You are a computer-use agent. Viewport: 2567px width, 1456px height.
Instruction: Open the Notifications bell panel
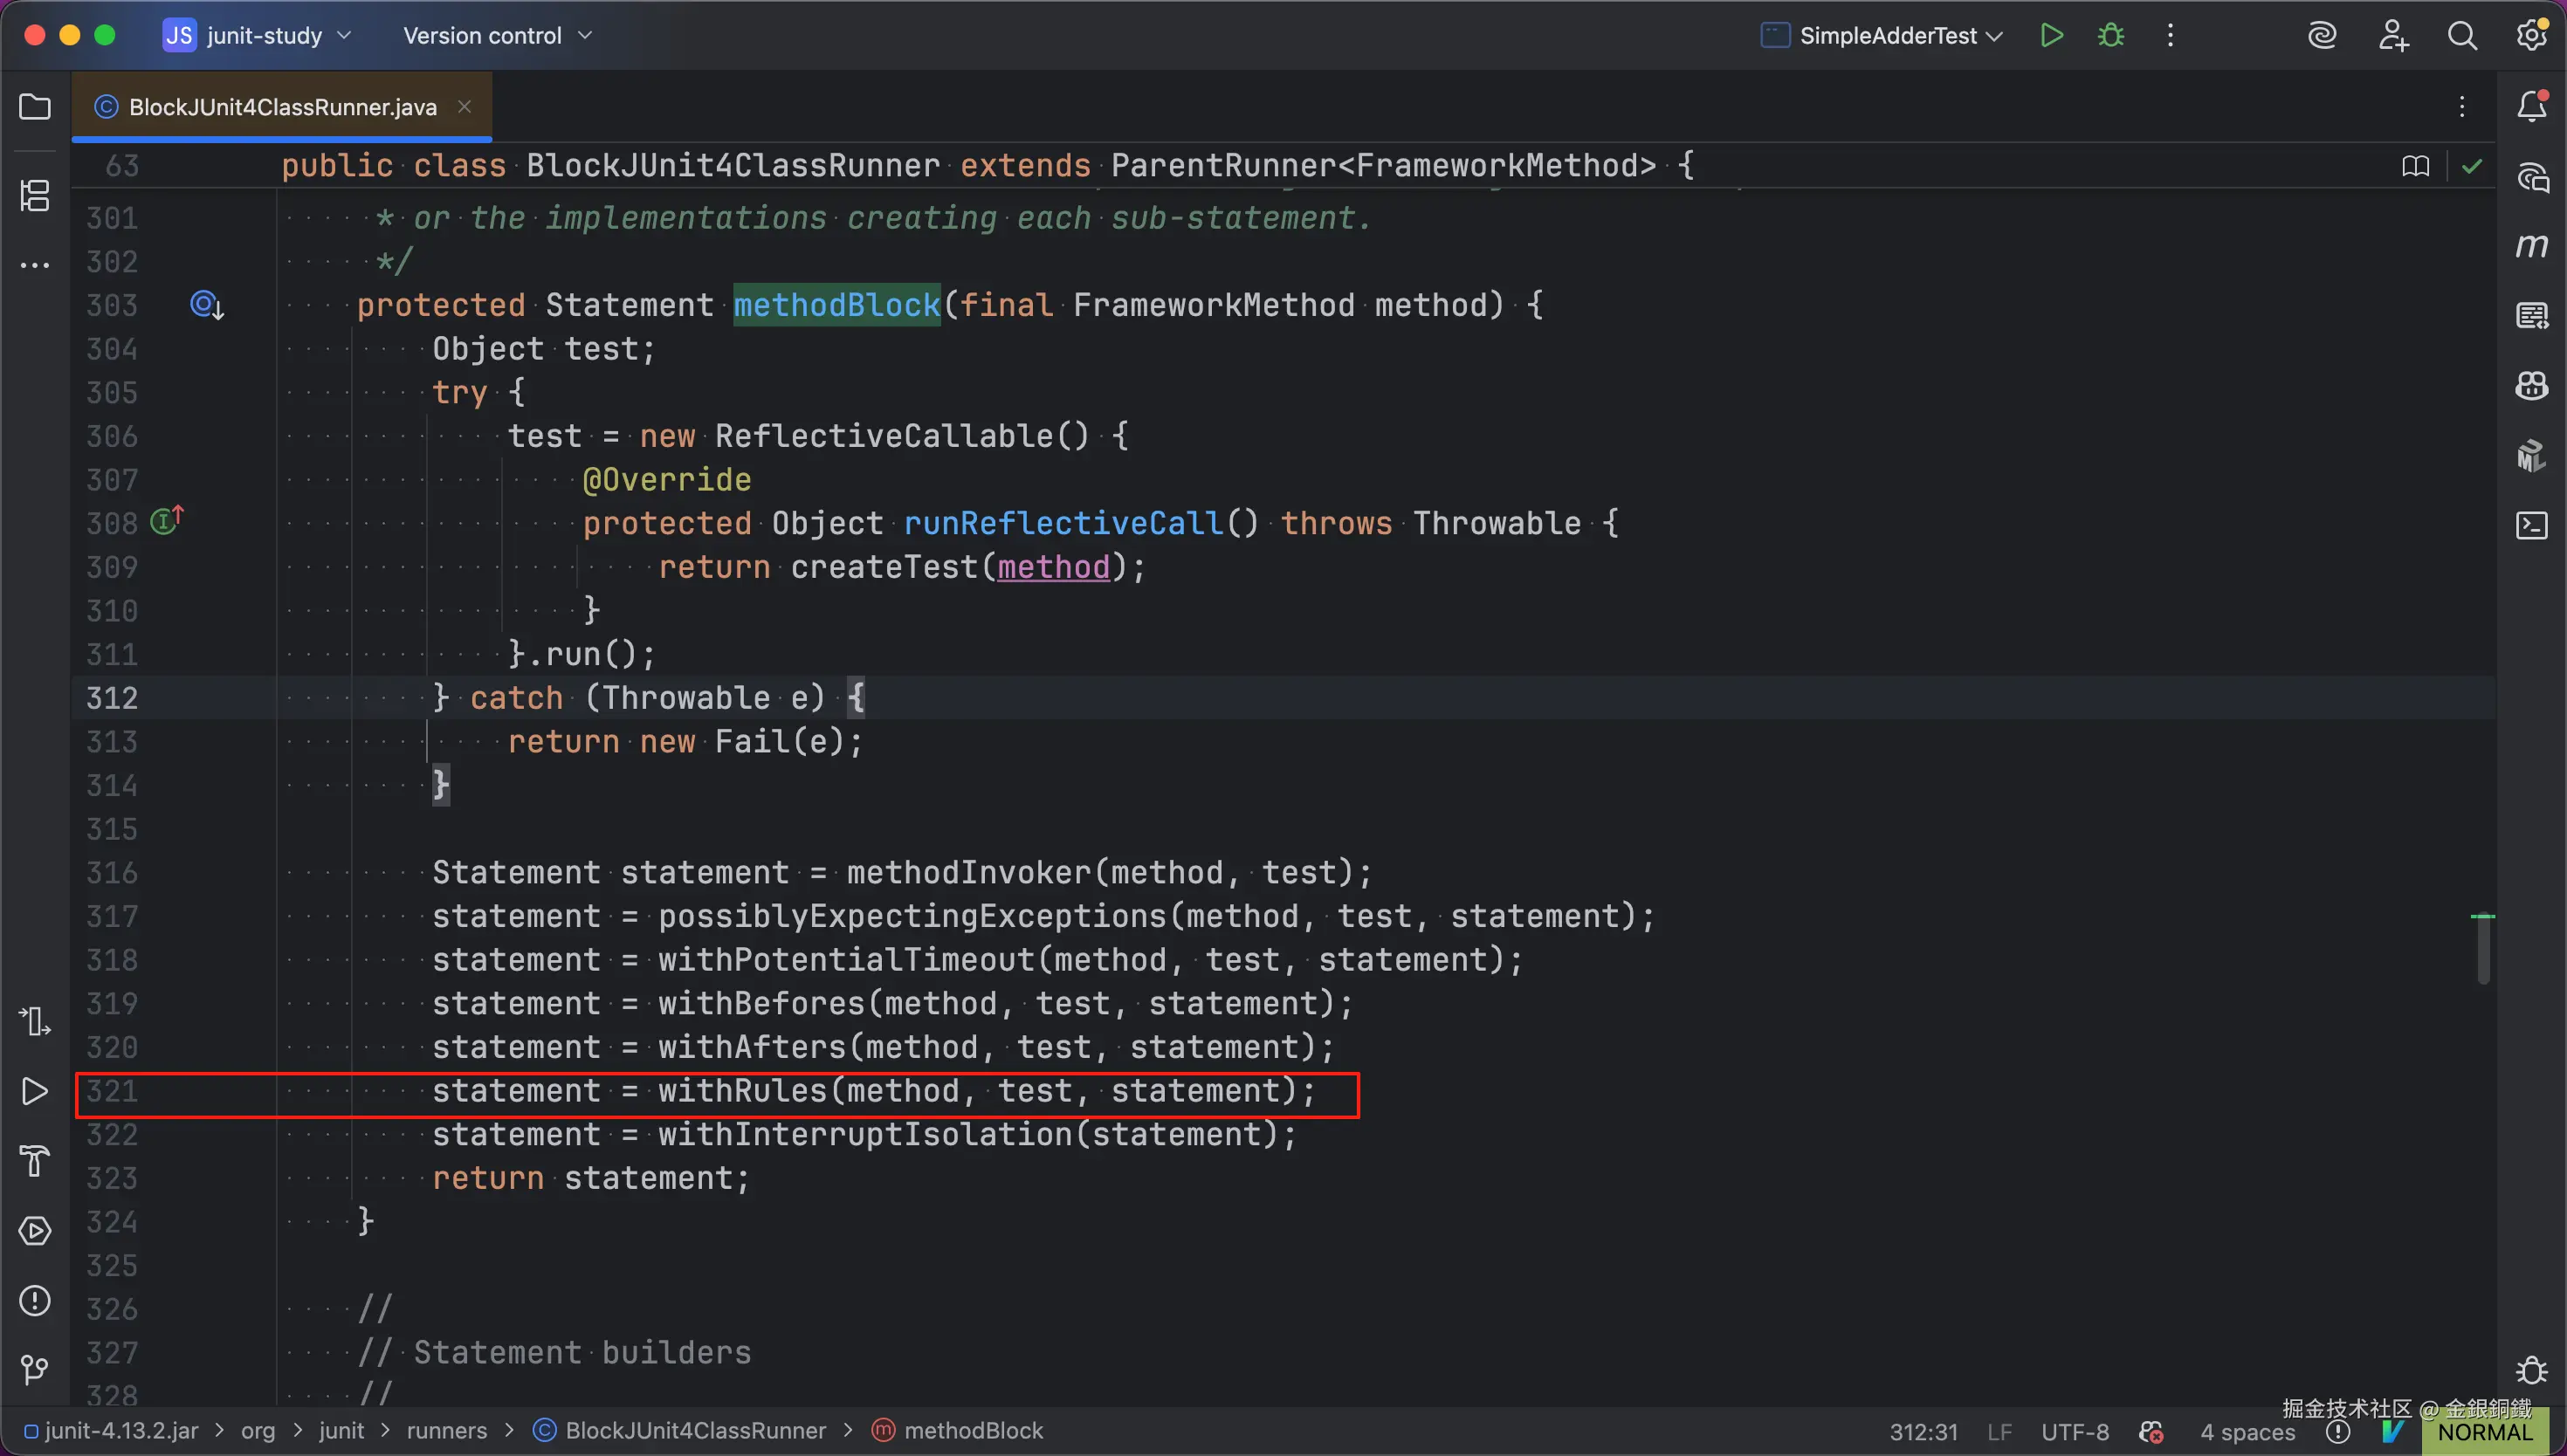coord(2531,107)
